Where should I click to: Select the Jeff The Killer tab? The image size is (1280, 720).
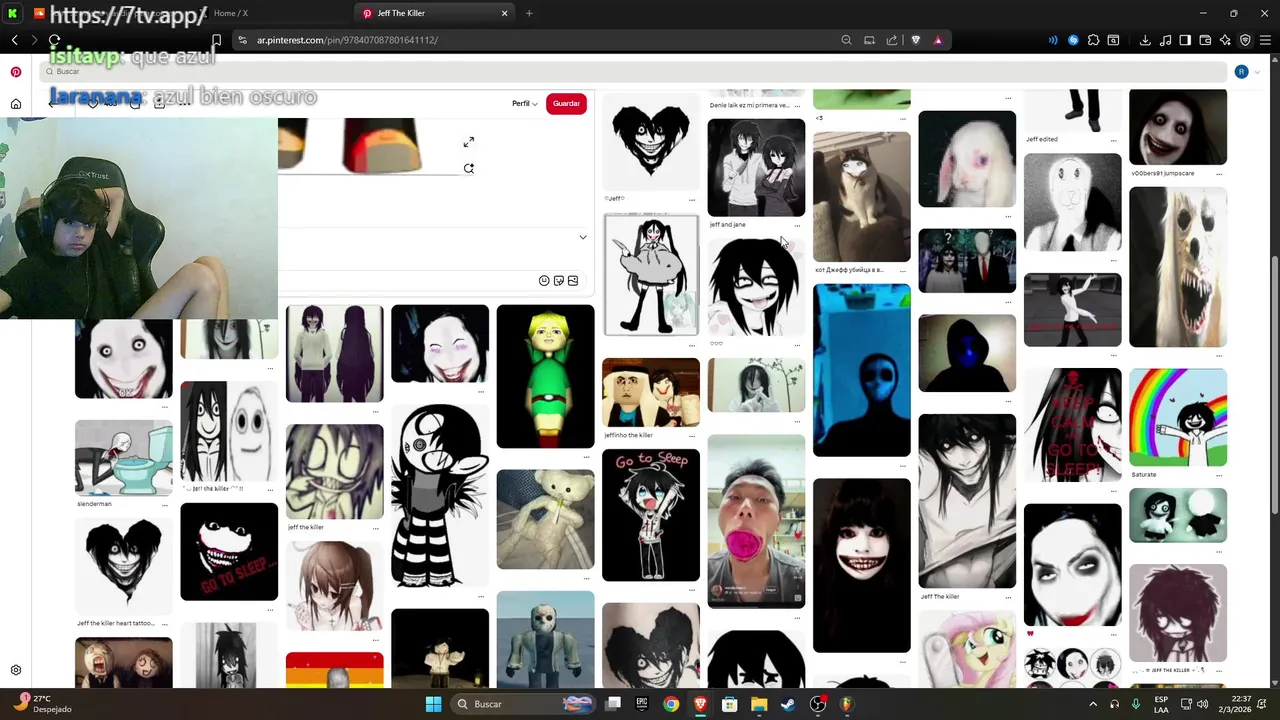pos(435,13)
